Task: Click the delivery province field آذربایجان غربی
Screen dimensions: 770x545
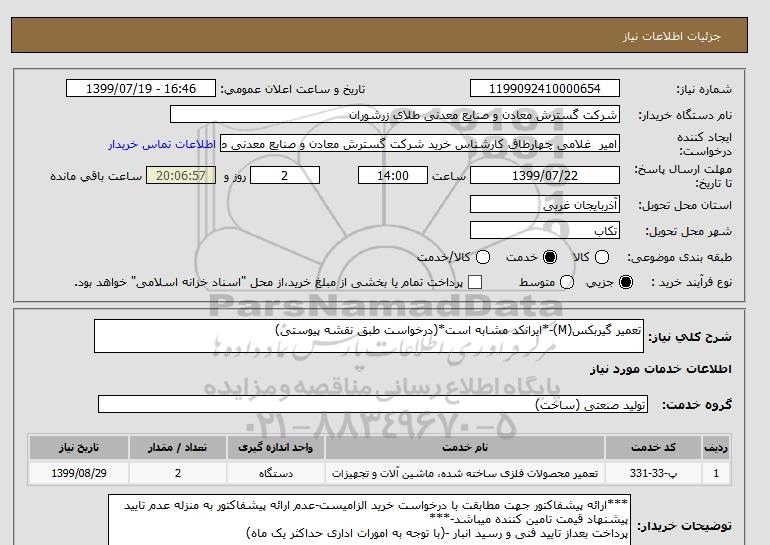Action: pyautogui.click(x=545, y=204)
